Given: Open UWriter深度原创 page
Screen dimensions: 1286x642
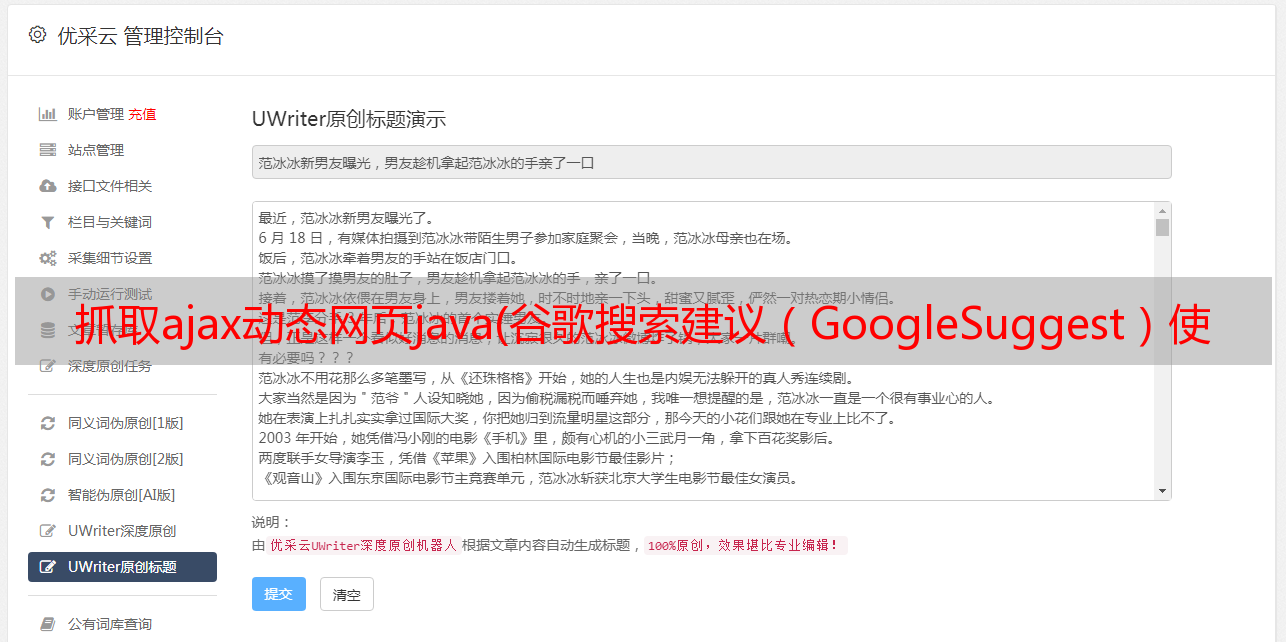Looking at the screenshot, I should coord(122,531).
